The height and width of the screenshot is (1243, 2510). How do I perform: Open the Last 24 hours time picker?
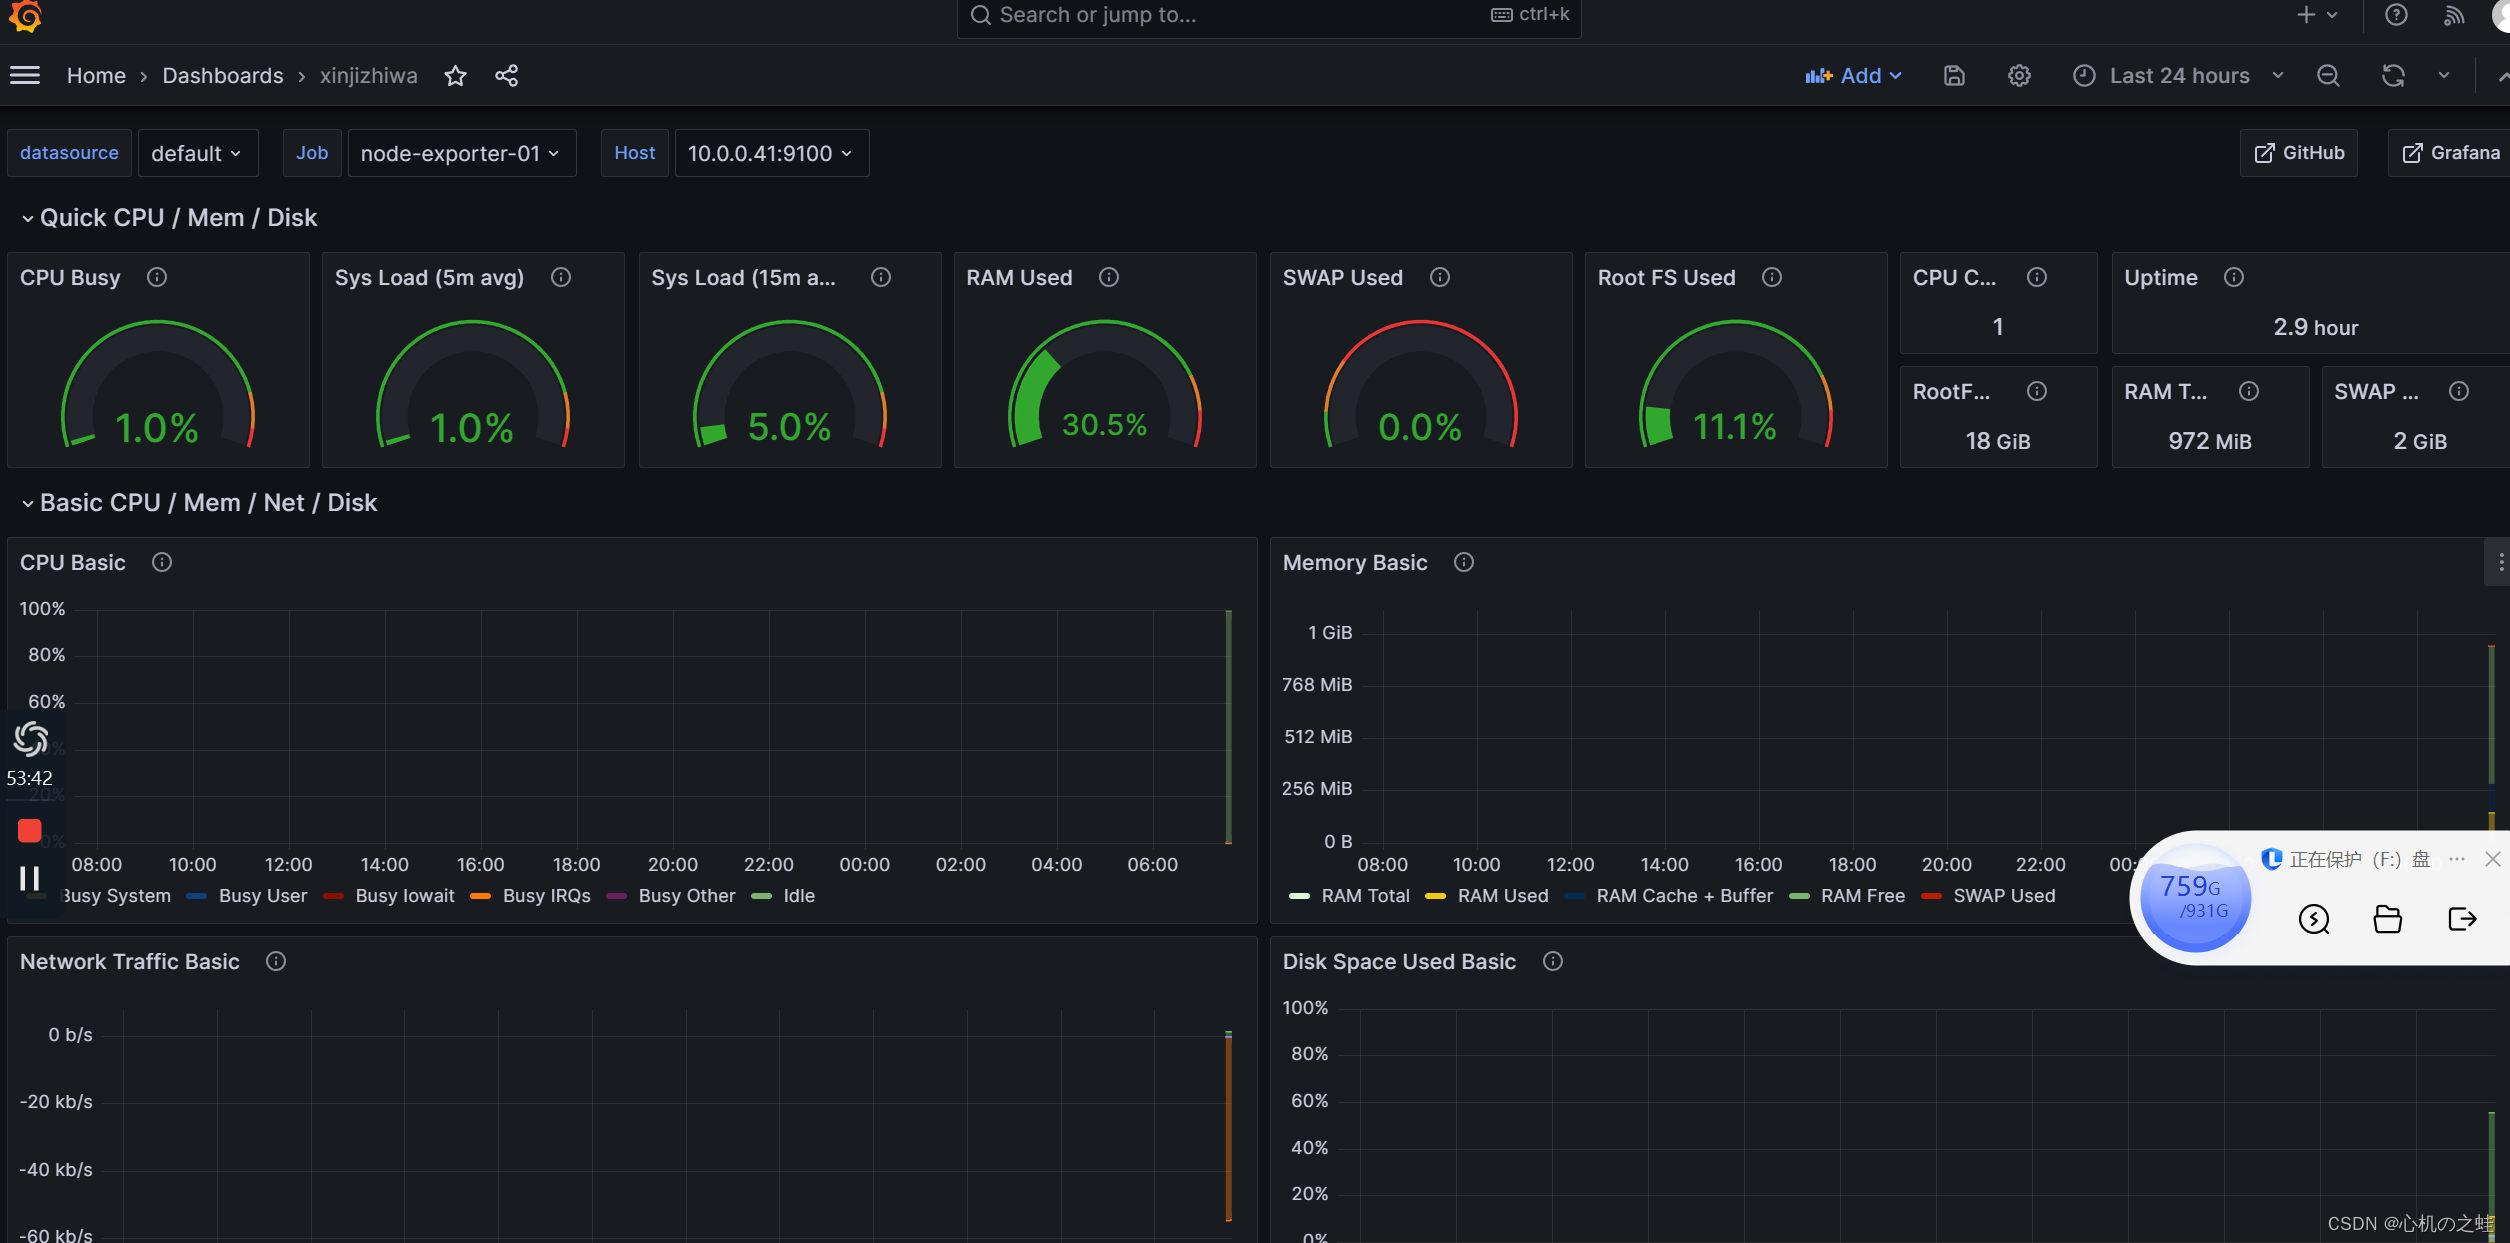point(2178,76)
